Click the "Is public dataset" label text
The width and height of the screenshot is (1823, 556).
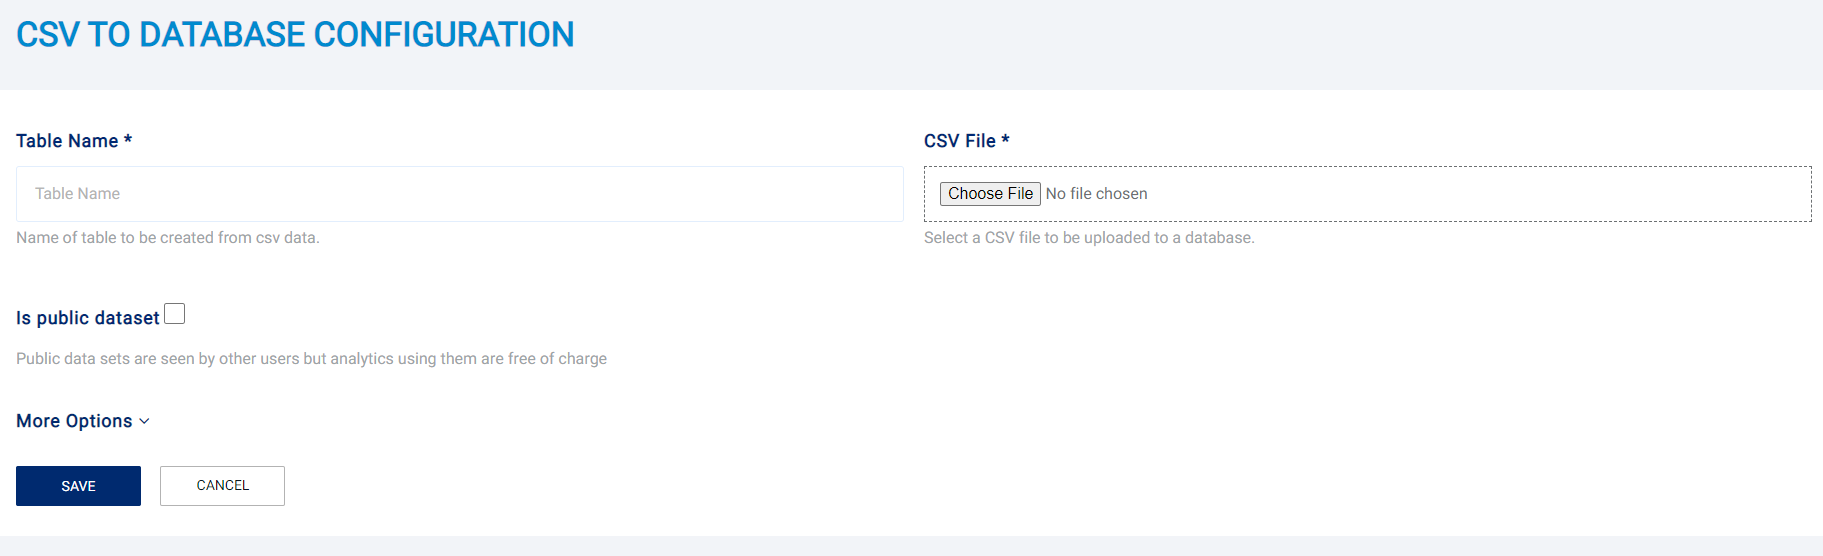click(x=88, y=318)
